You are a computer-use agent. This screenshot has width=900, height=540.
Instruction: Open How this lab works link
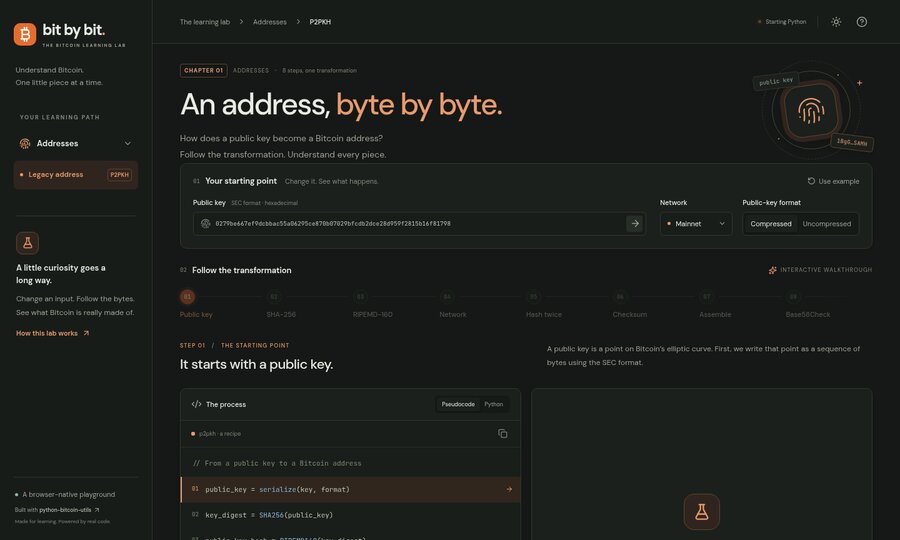[52, 333]
